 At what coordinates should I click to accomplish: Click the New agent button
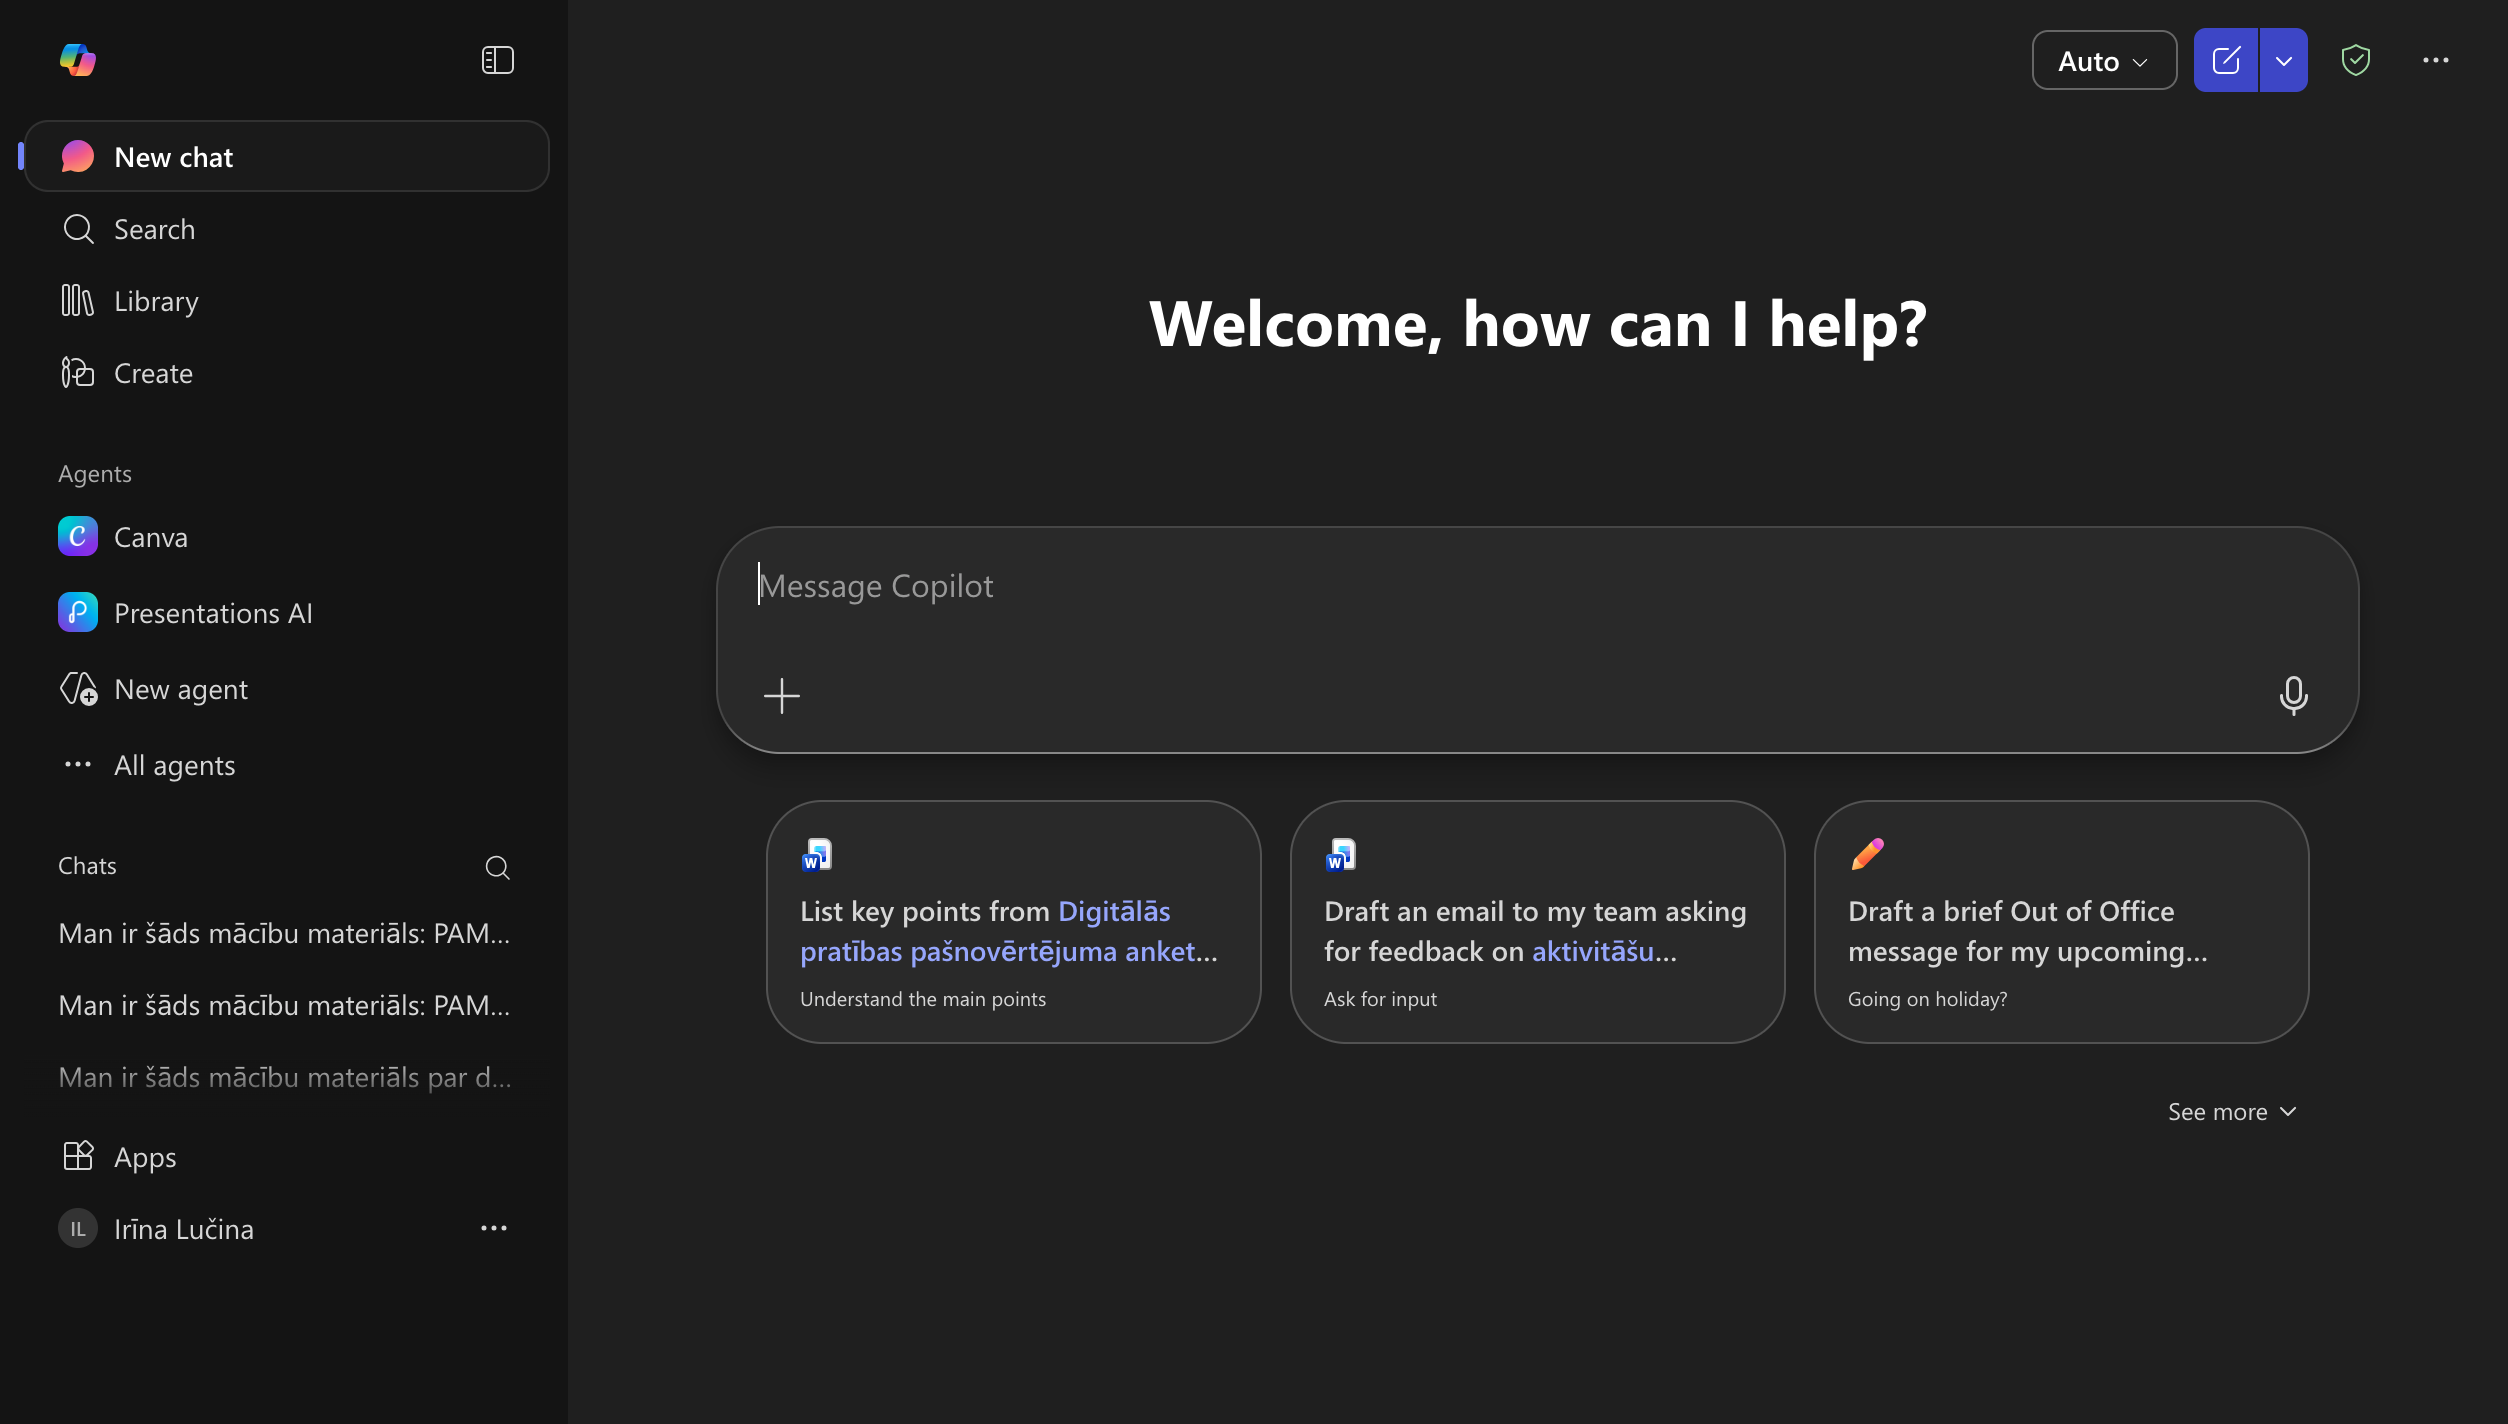coord(180,689)
